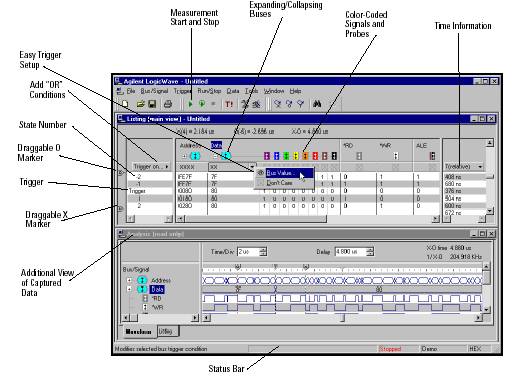Click the red T! trigger icon
Viewport: 522px width, 376px height.
(229, 104)
